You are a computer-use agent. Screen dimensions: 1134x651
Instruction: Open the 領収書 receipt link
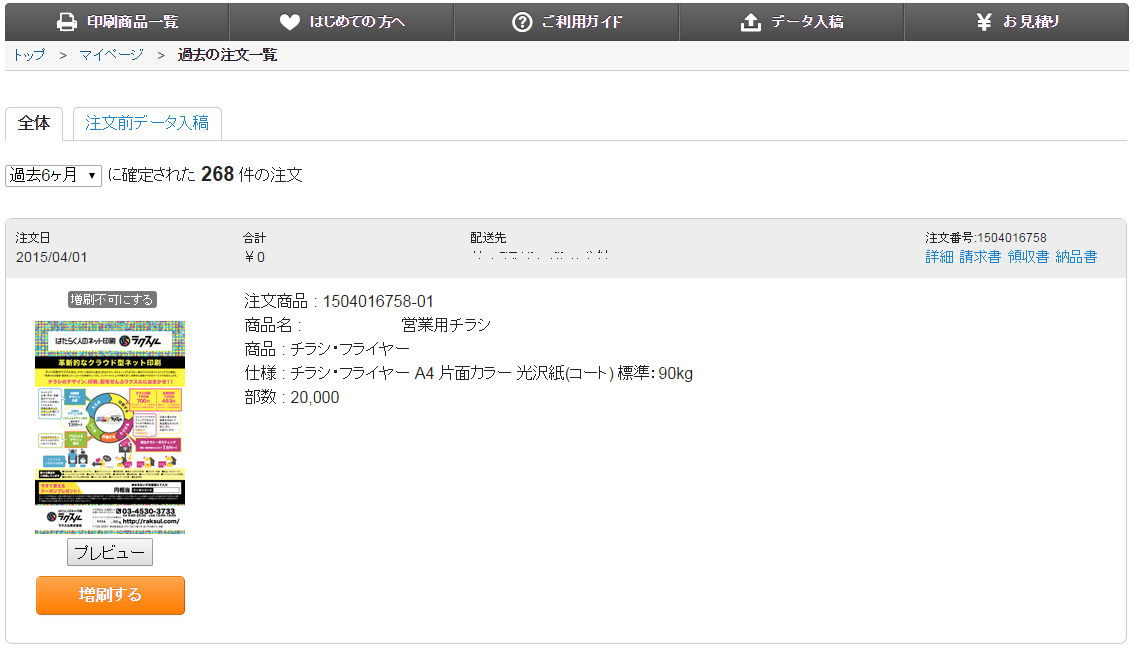point(1028,257)
